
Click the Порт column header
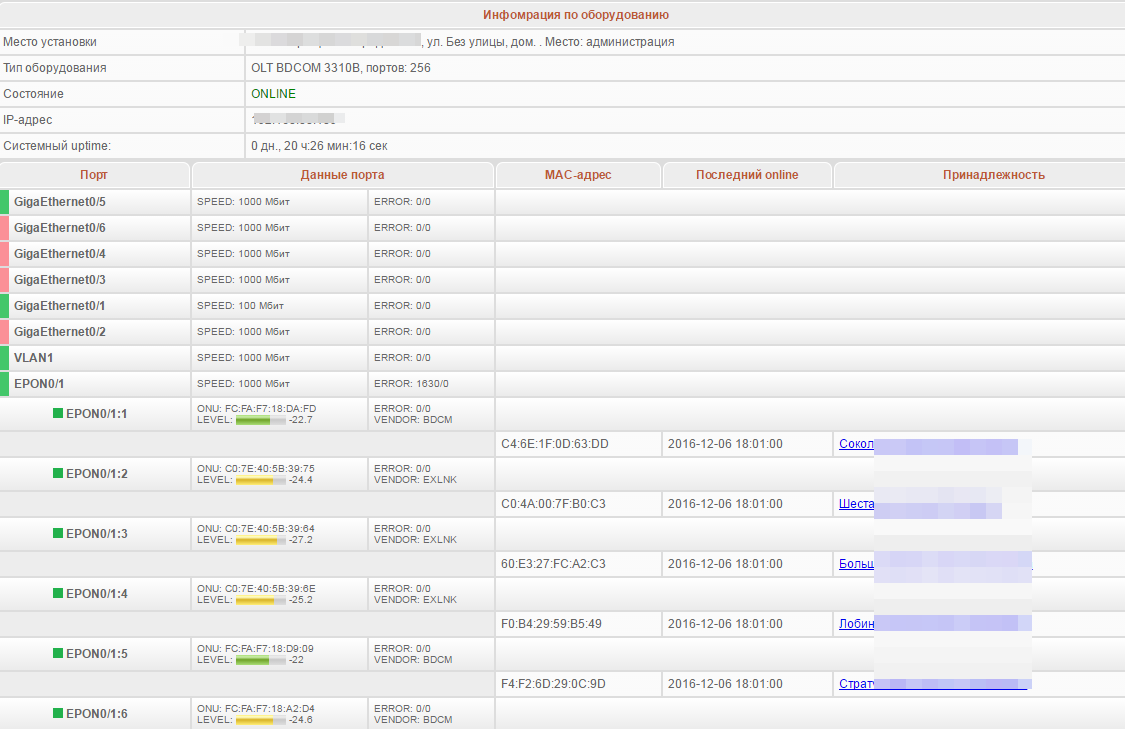point(94,174)
